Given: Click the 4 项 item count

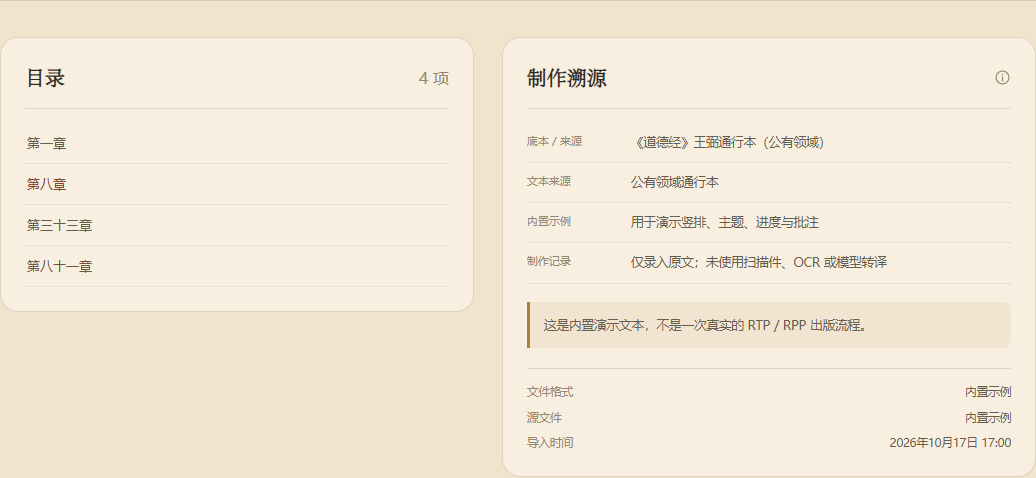Looking at the screenshot, I should [433, 79].
